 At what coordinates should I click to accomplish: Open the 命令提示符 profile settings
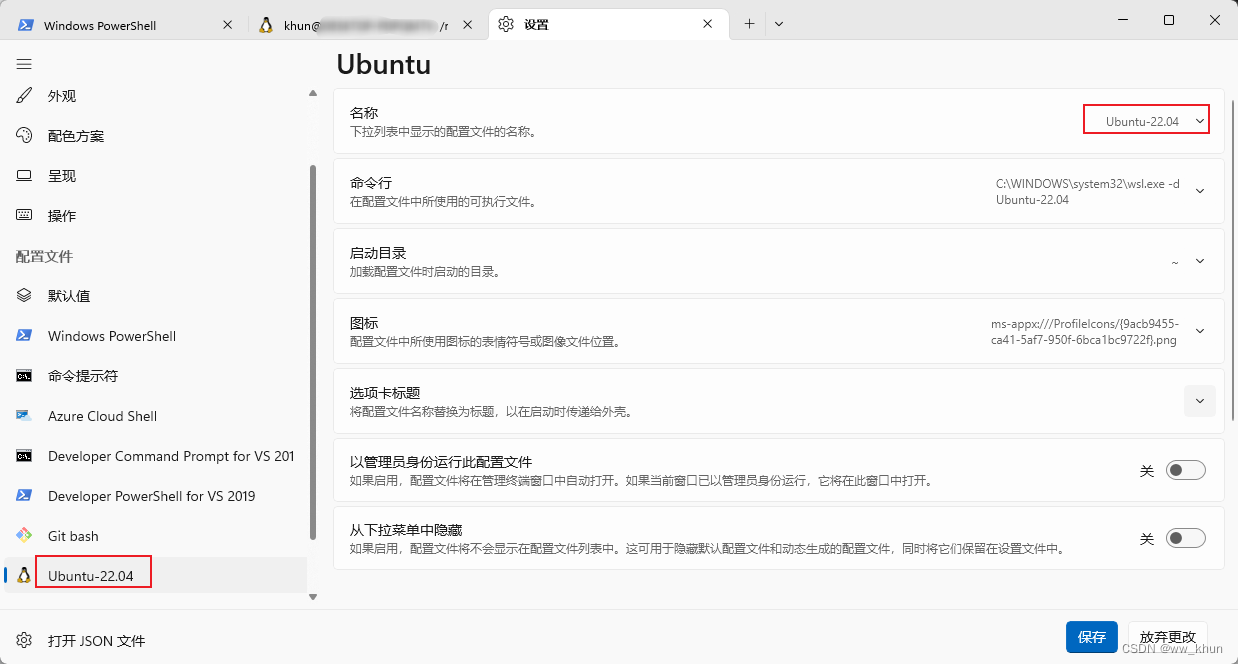(82, 376)
